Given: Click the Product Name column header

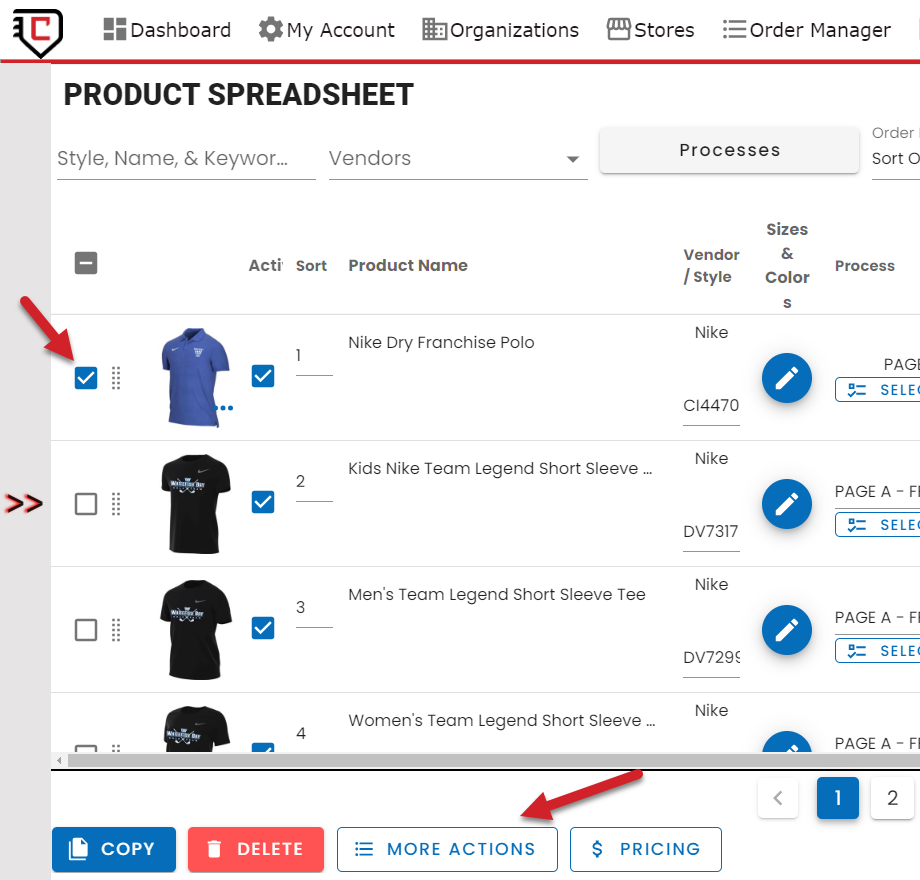Looking at the screenshot, I should pyautogui.click(x=408, y=265).
